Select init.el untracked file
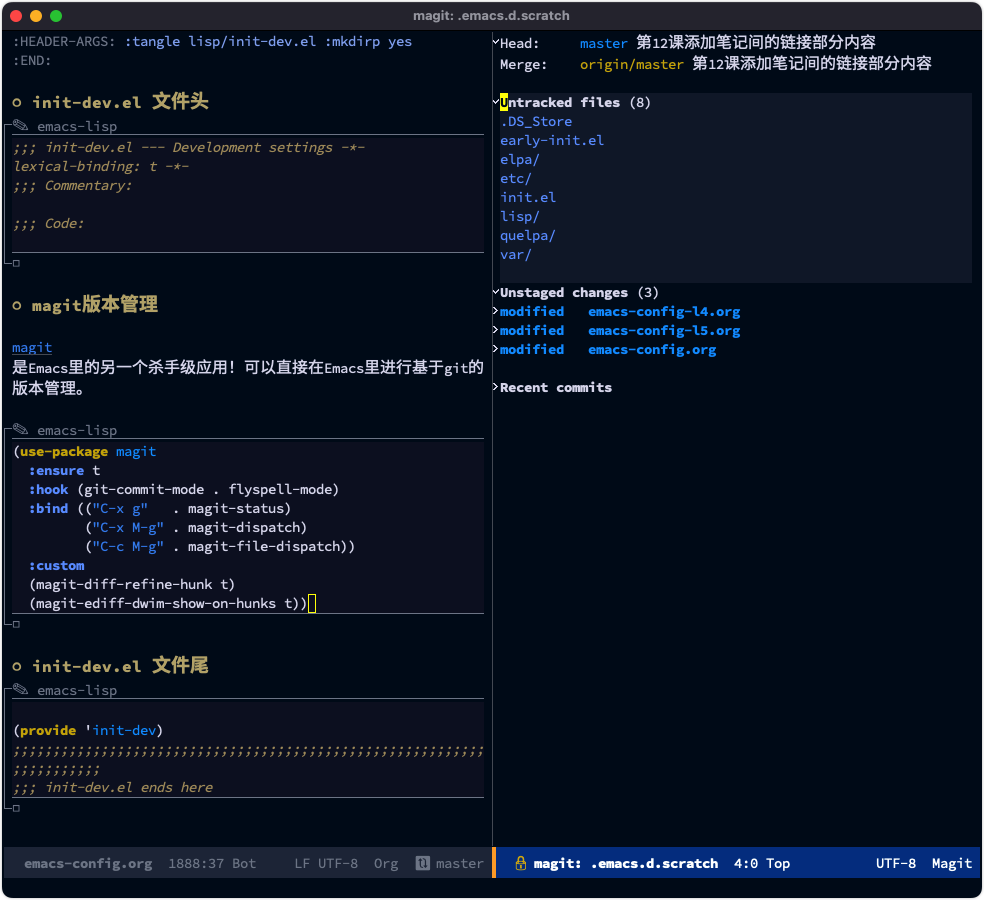The image size is (984, 900). pyautogui.click(x=528, y=197)
